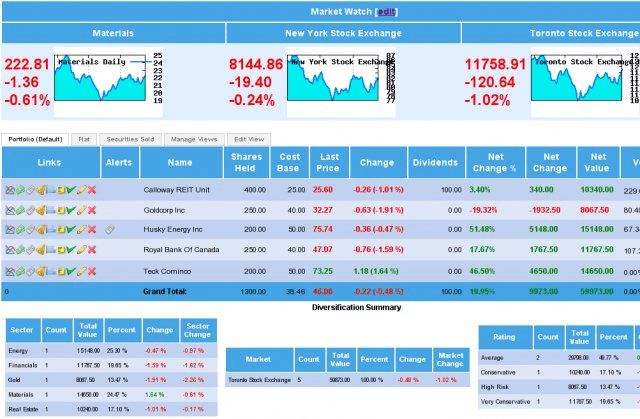Click the Materials market header
Image resolution: width=640 pixels, height=419 pixels.
click(113, 33)
